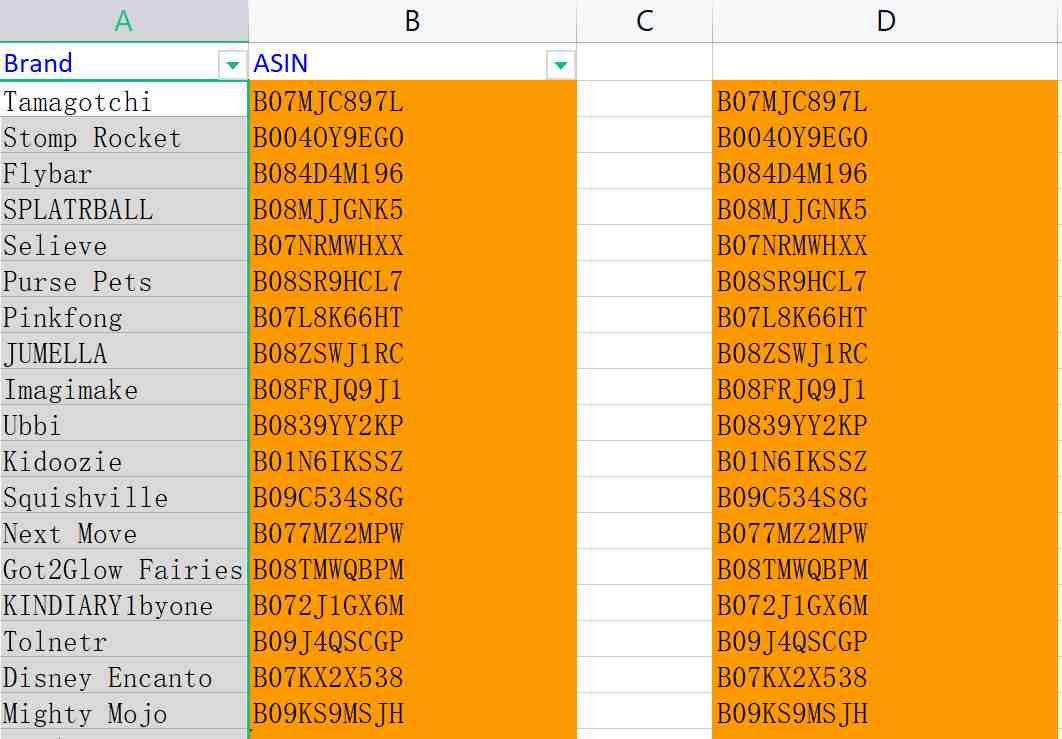Click B01N6IKSSZ in column B
Image resolution: width=1062 pixels, height=739 pixels.
tap(412, 461)
